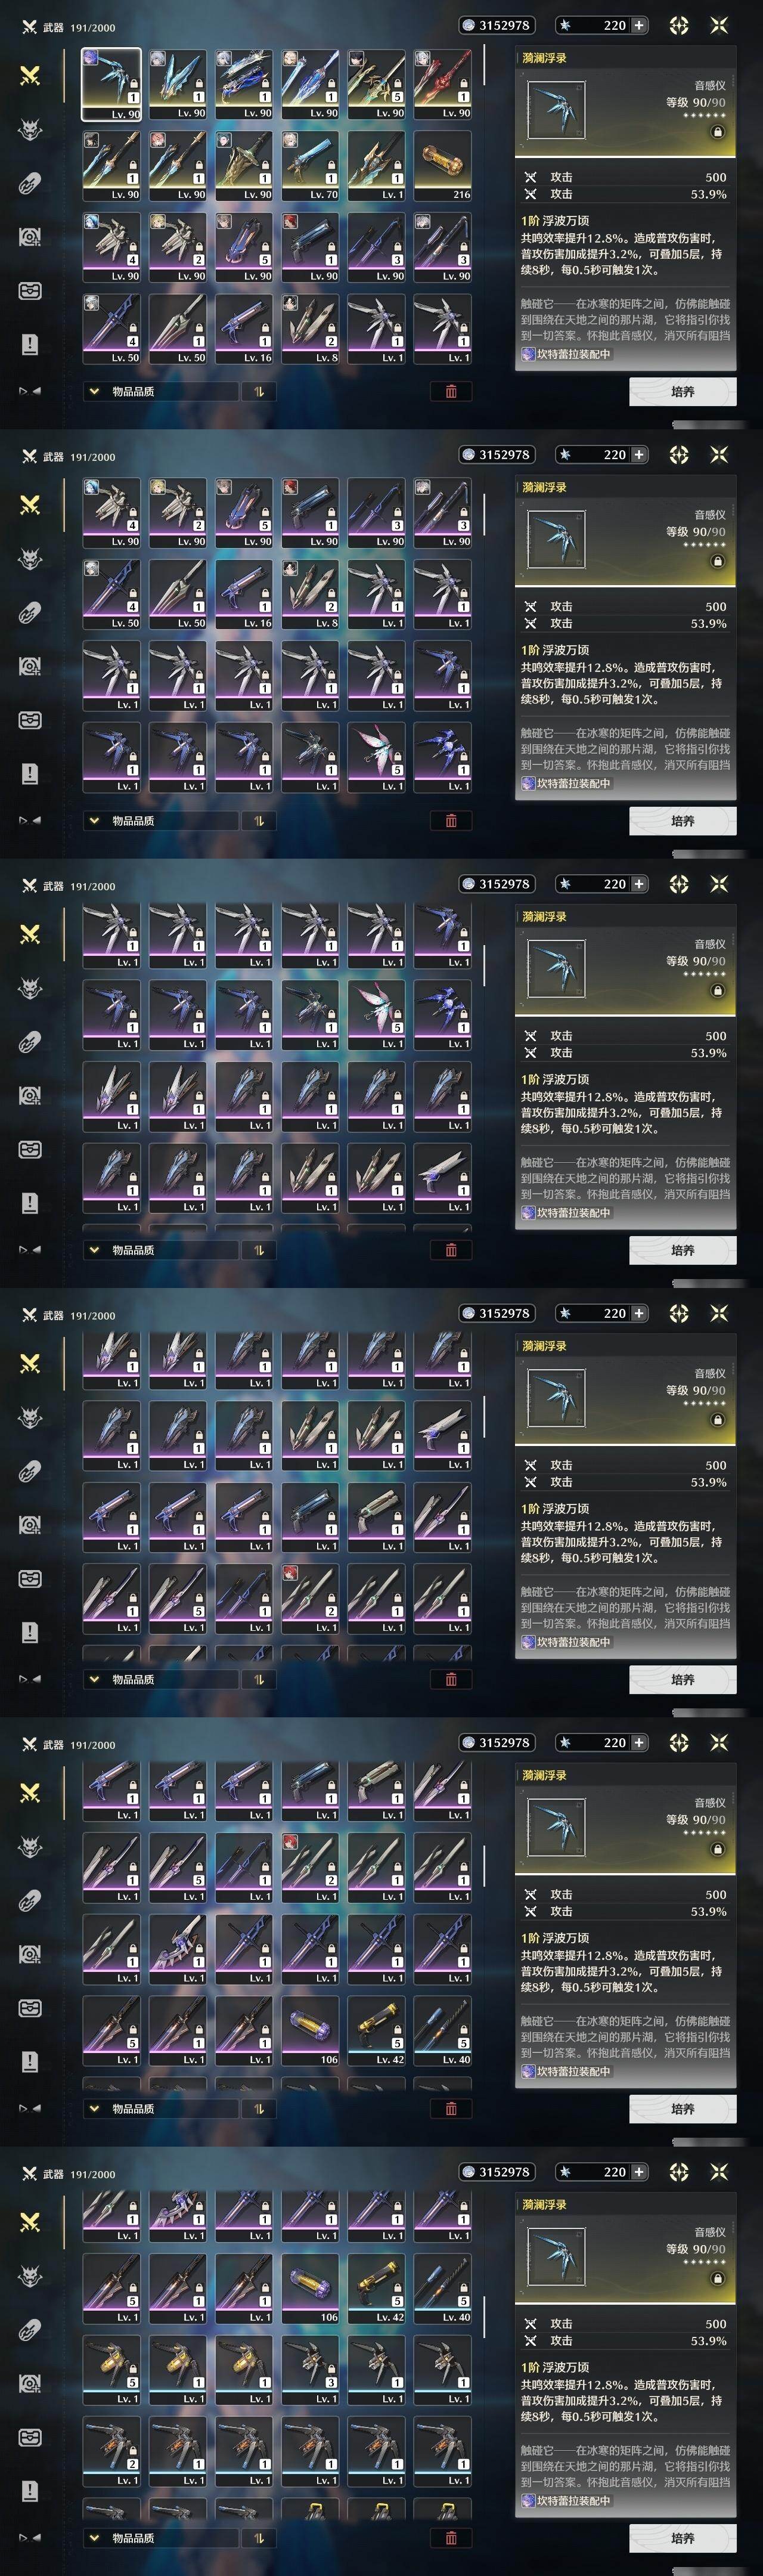Toggle sort order arrows beside the topmost 物品品质
The width and height of the screenshot is (763, 2576).
(259, 391)
